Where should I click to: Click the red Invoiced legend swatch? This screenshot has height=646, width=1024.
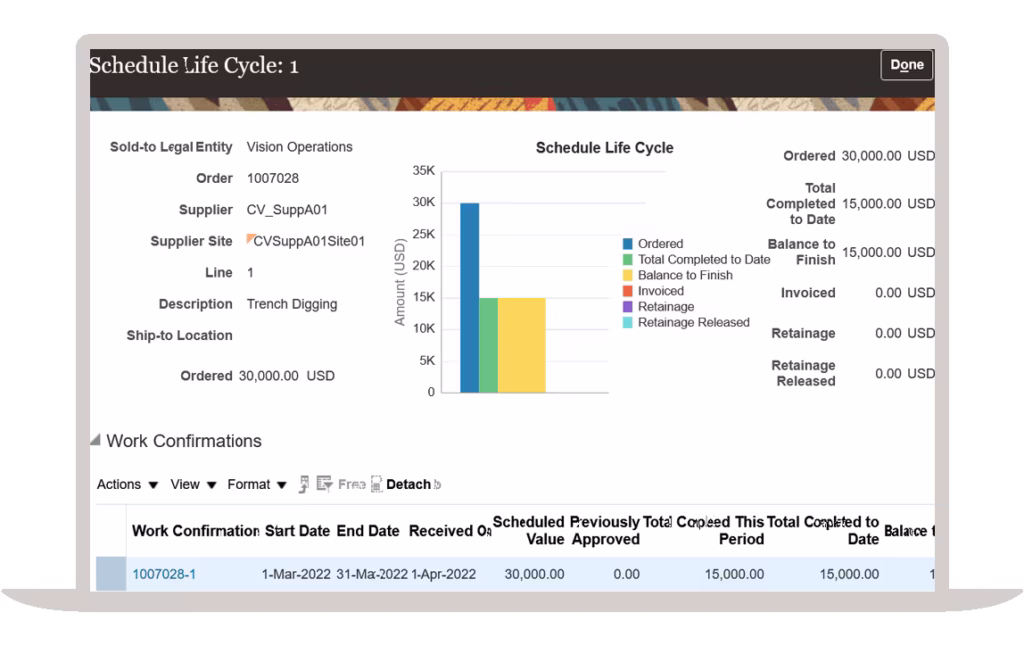628,292
